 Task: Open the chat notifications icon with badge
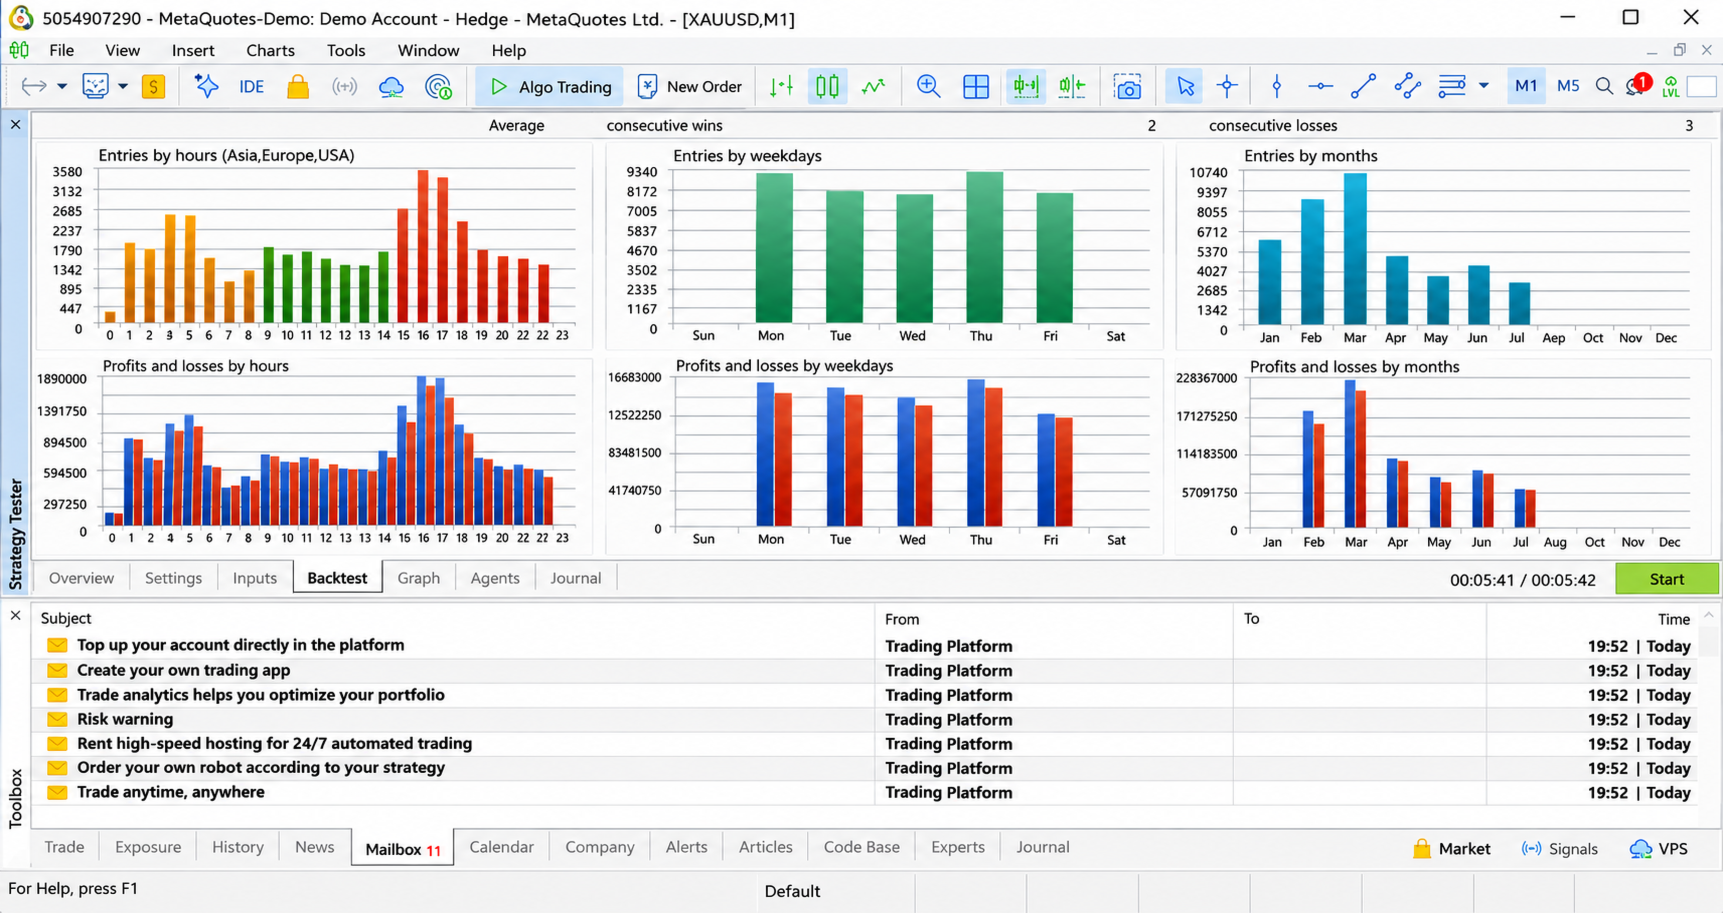pos(1638,86)
